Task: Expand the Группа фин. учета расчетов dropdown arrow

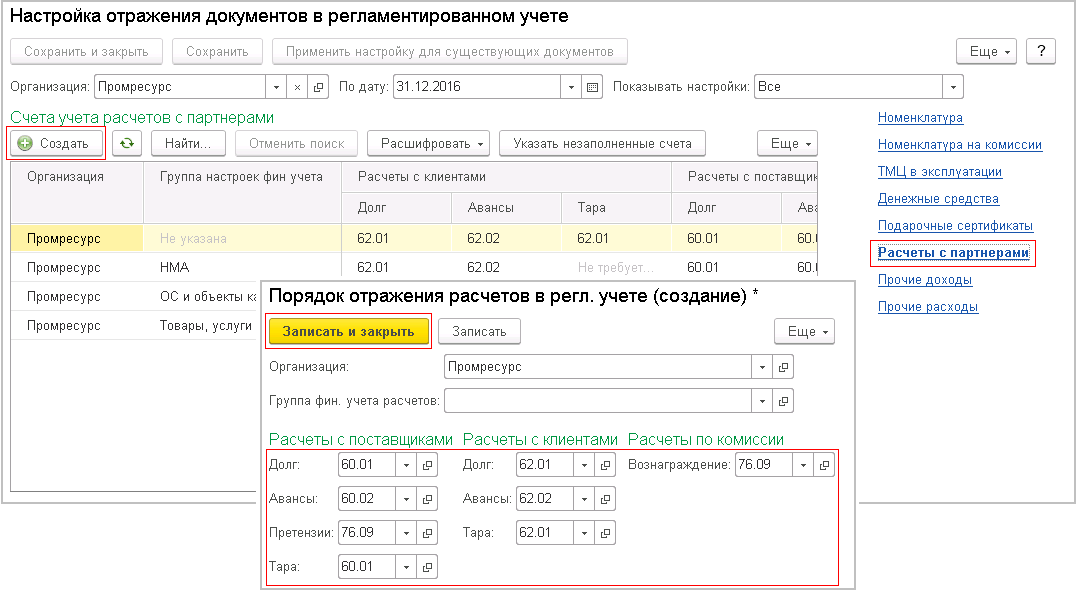Action: click(762, 401)
